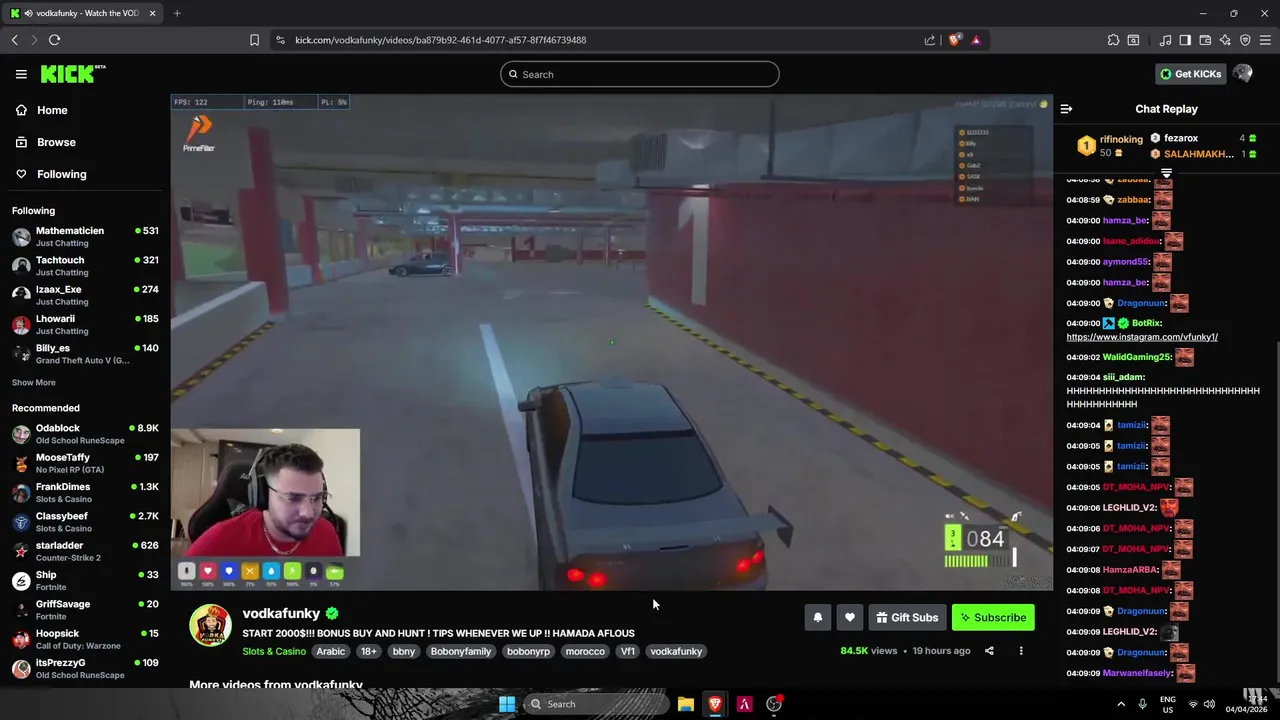Select the 18+ tag
This screenshot has width=1280, height=720.
[x=369, y=651]
